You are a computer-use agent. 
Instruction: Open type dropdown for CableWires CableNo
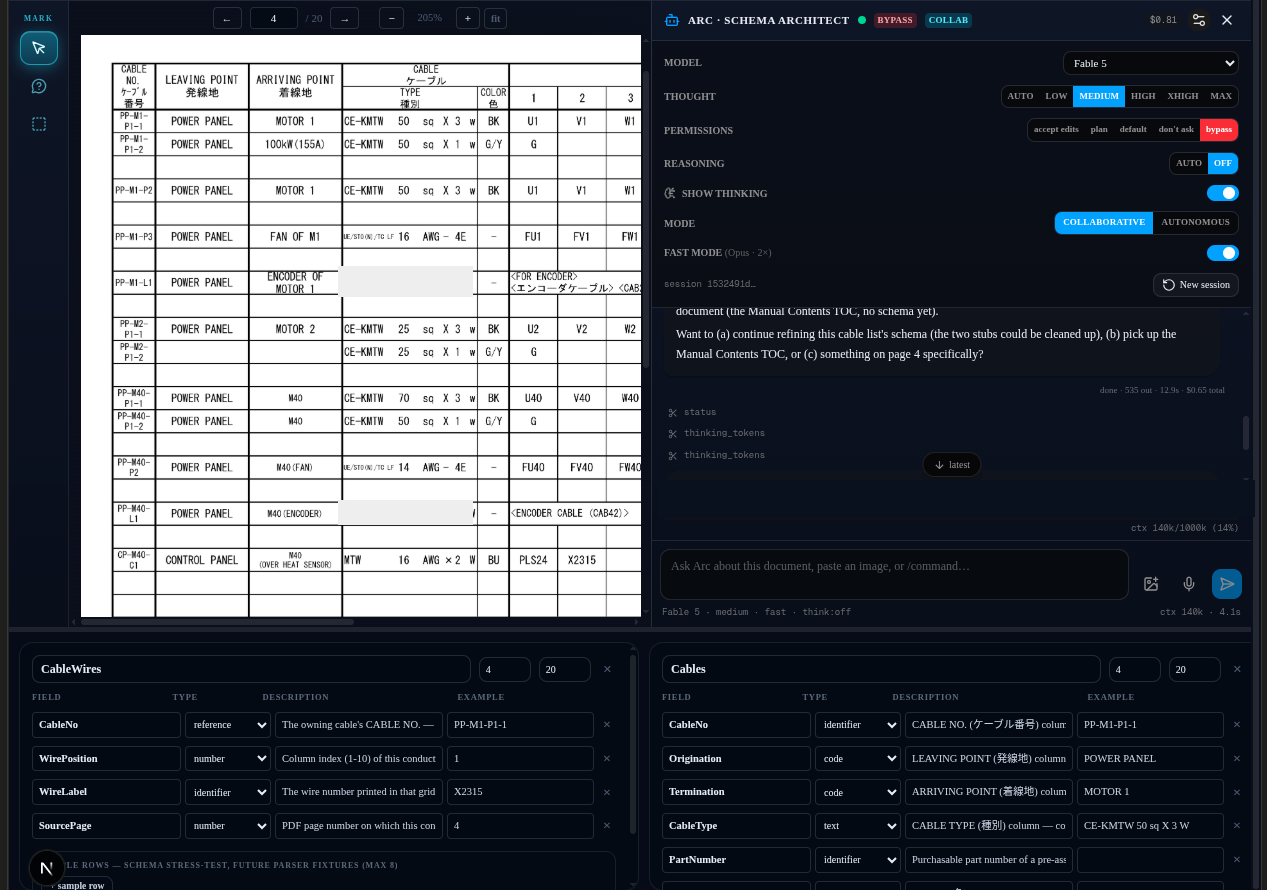pos(228,725)
